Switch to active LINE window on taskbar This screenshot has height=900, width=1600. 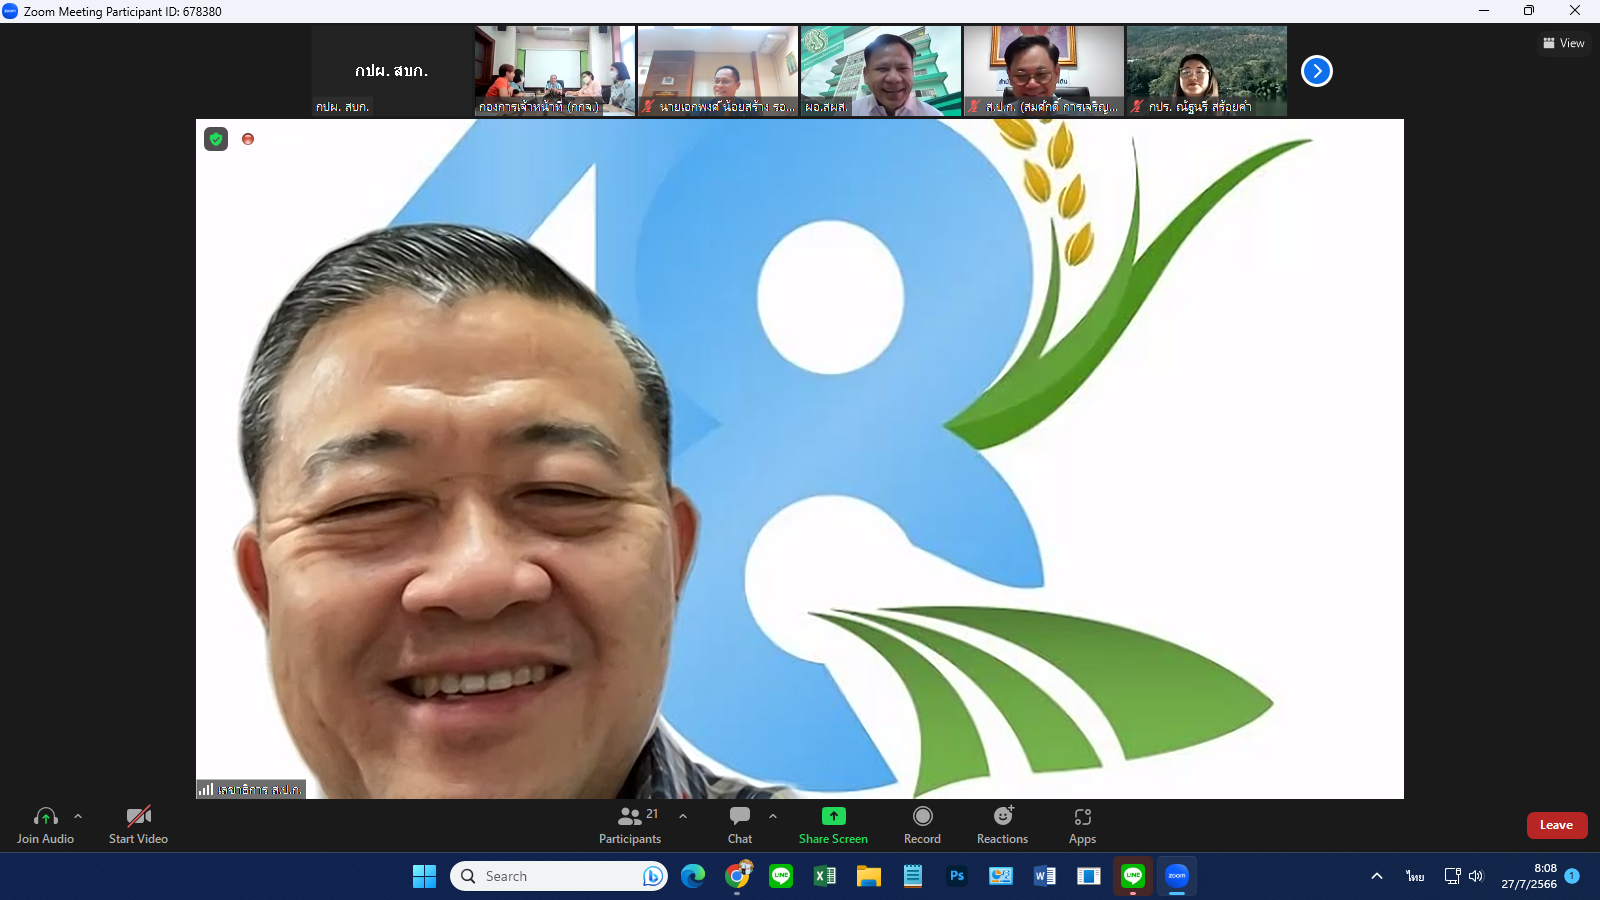(x=1133, y=876)
